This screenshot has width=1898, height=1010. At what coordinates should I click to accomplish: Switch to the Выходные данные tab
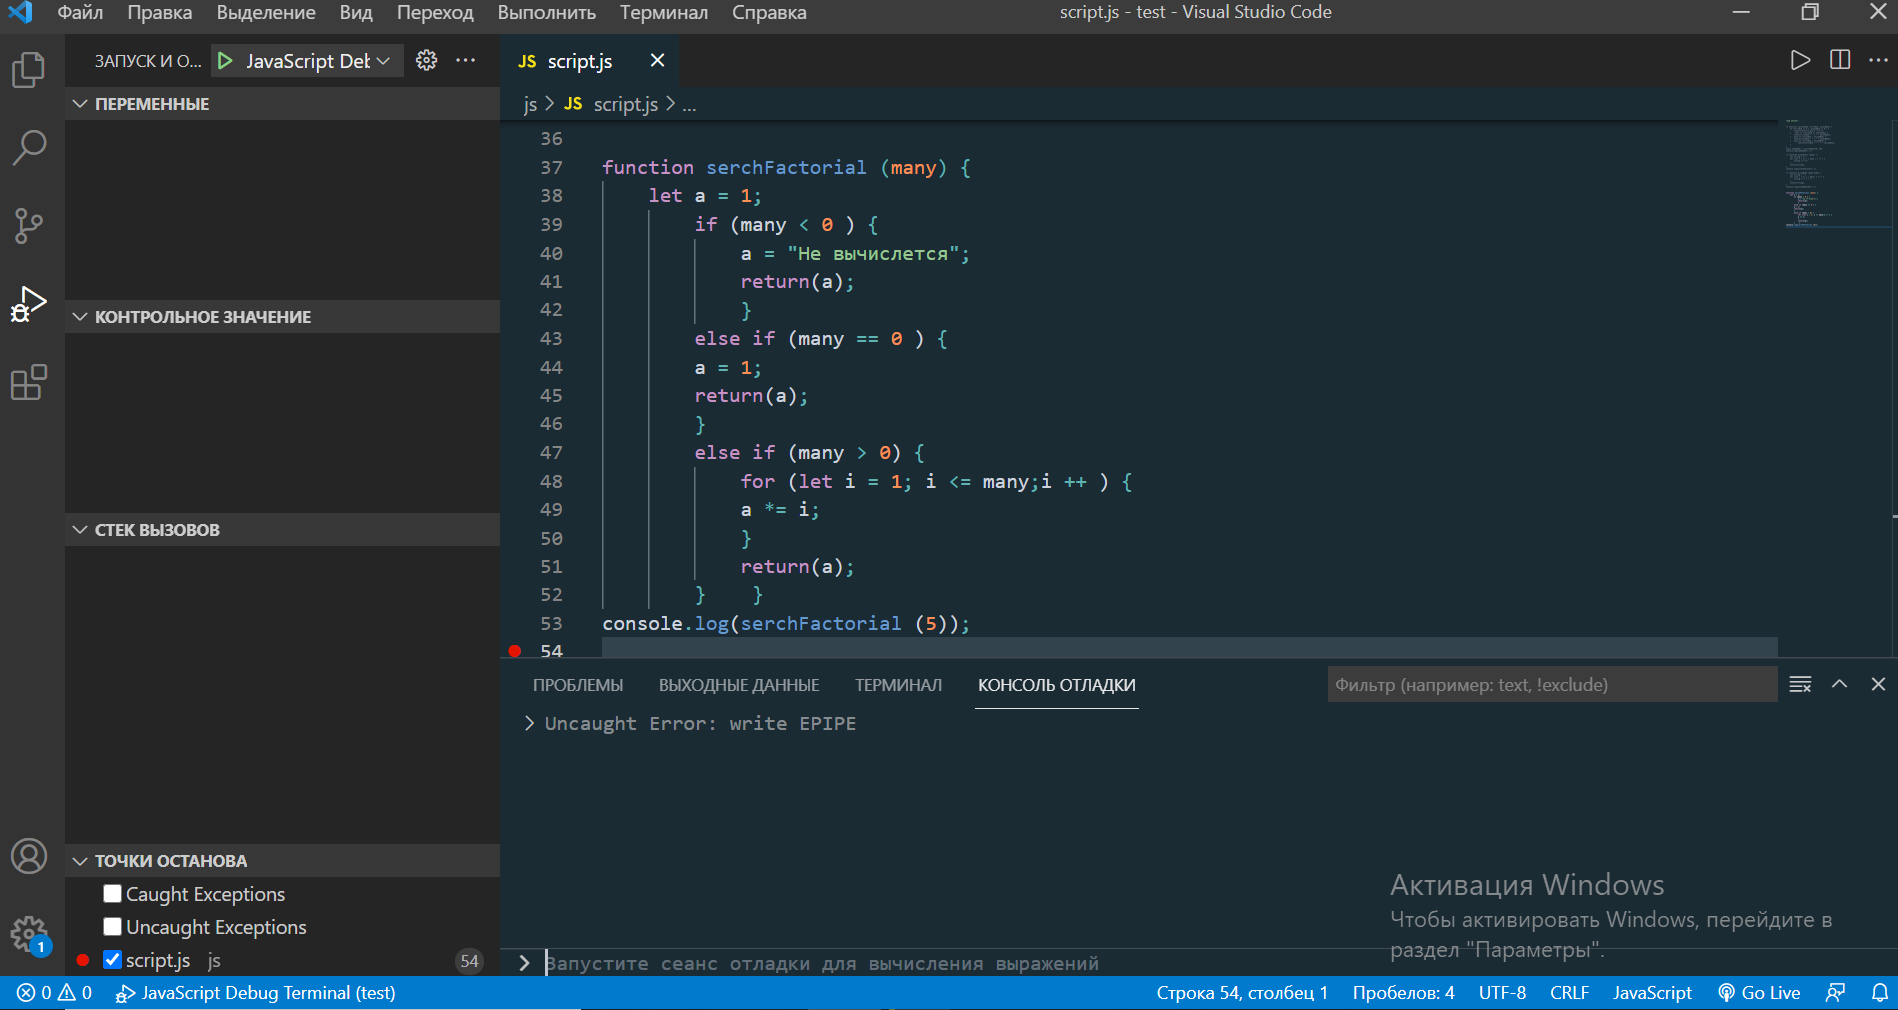point(739,685)
